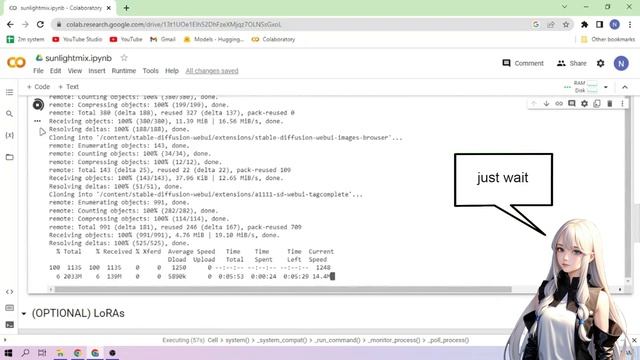Image resolution: width=640 pixels, height=360 pixels.
Task: Open the terminal panel icon
Action: point(9,325)
